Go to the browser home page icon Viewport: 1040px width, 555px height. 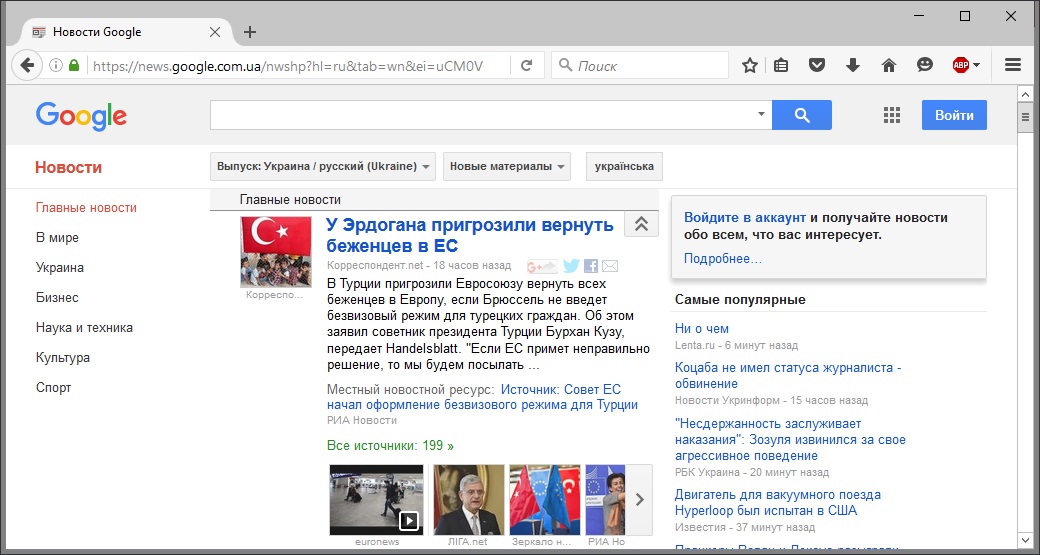888,66
